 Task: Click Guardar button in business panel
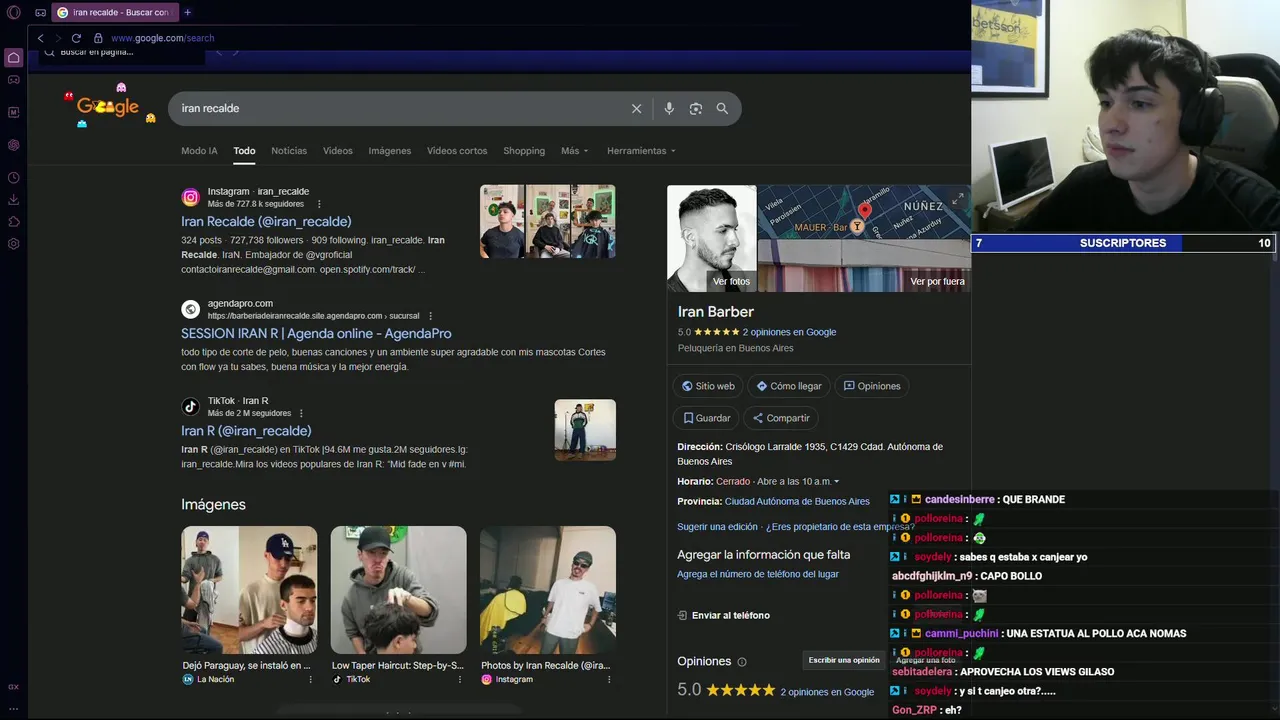(706, 418)
